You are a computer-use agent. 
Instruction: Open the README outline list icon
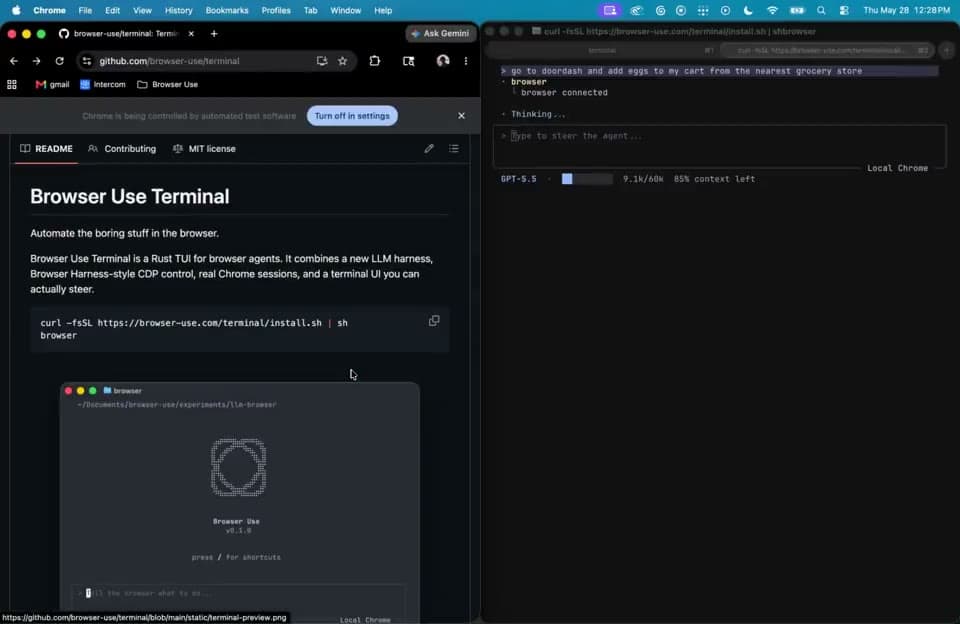click(454, 148)
